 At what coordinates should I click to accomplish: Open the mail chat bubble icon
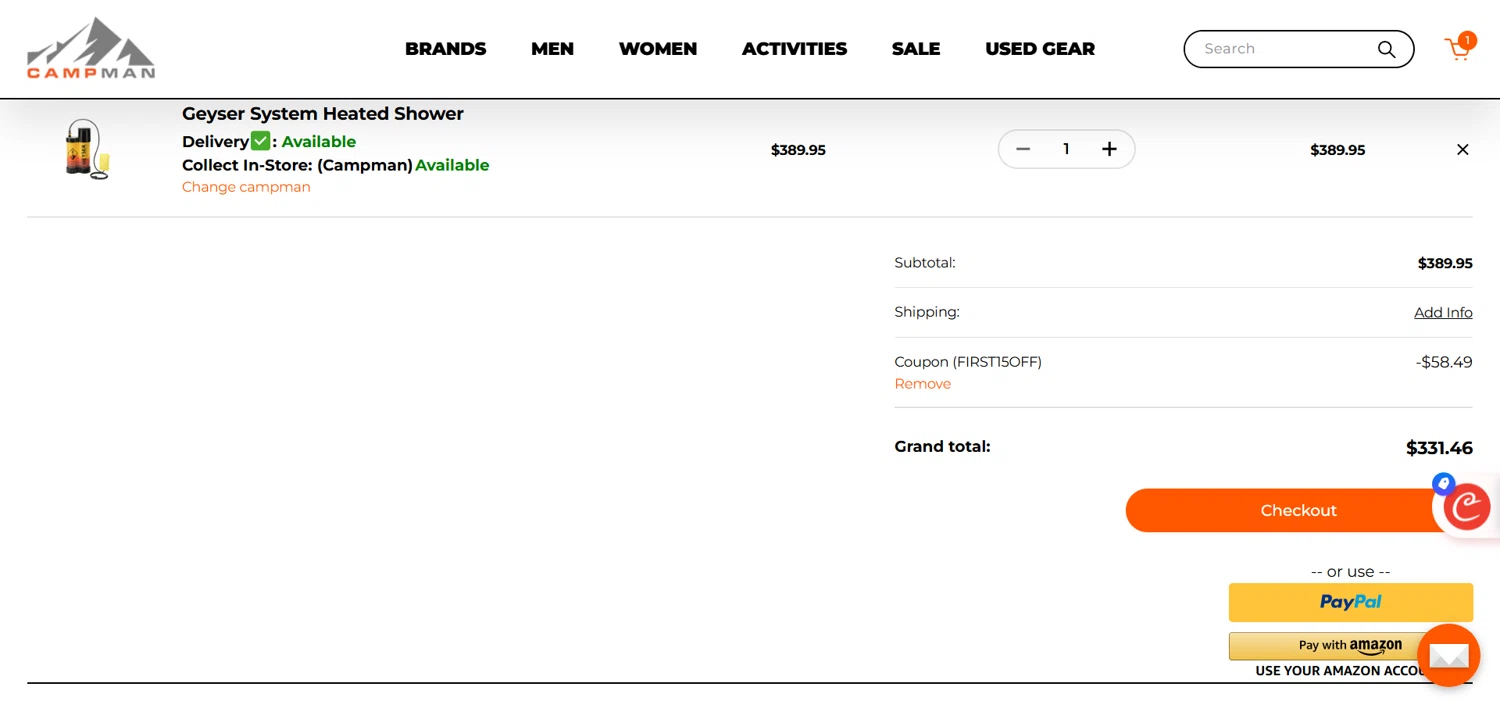[1448, 655]
